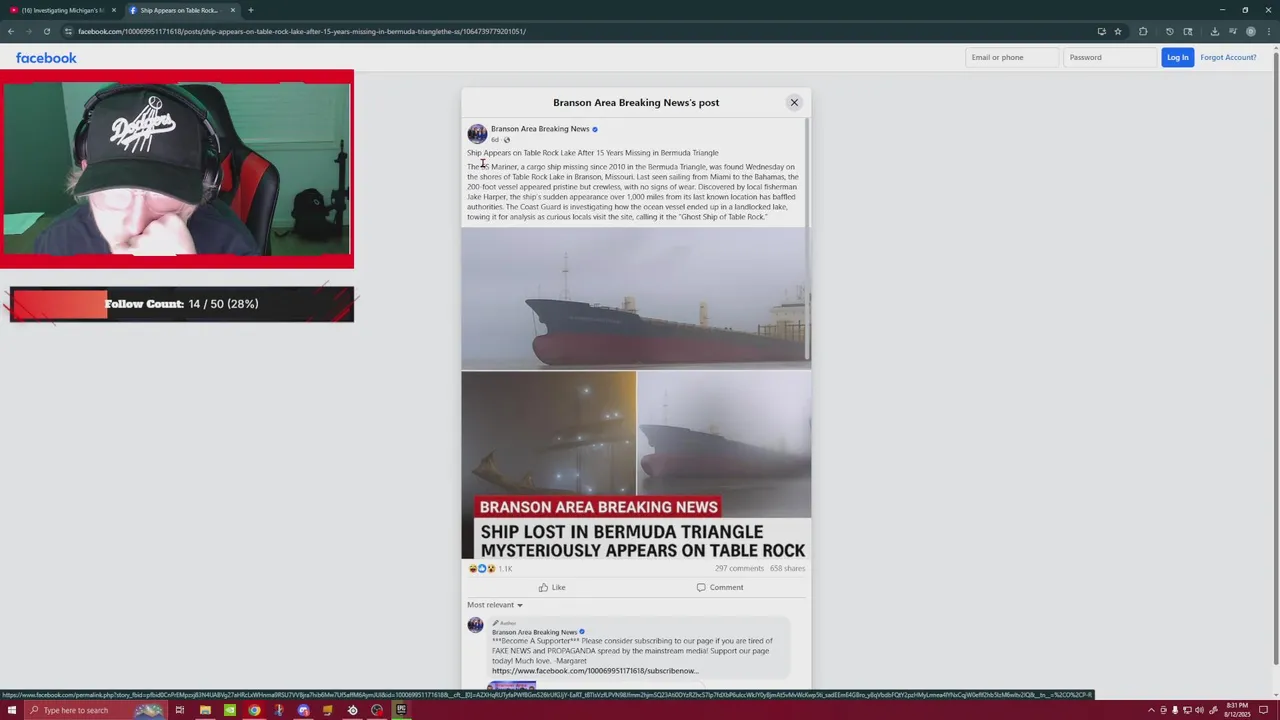Viewport: 1280px width, 720px height.
Task: Click the Branson Area Breaking News profile picture
Action: pyautogui.click(x=477, y=133)
